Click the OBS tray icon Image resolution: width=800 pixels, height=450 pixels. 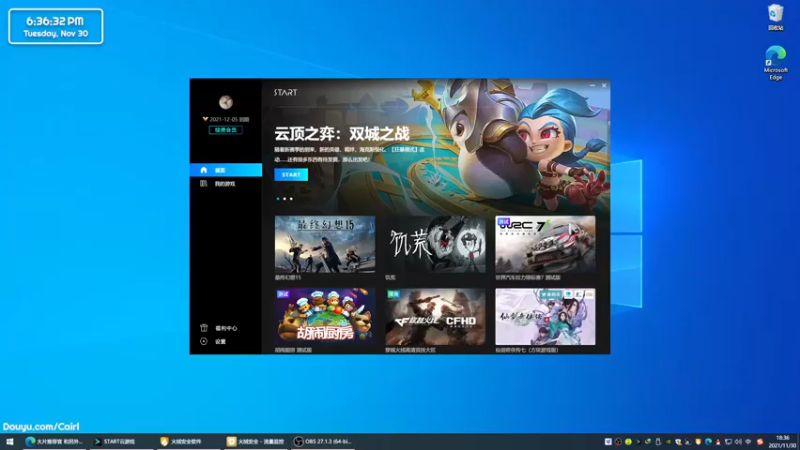coord(618,442)
